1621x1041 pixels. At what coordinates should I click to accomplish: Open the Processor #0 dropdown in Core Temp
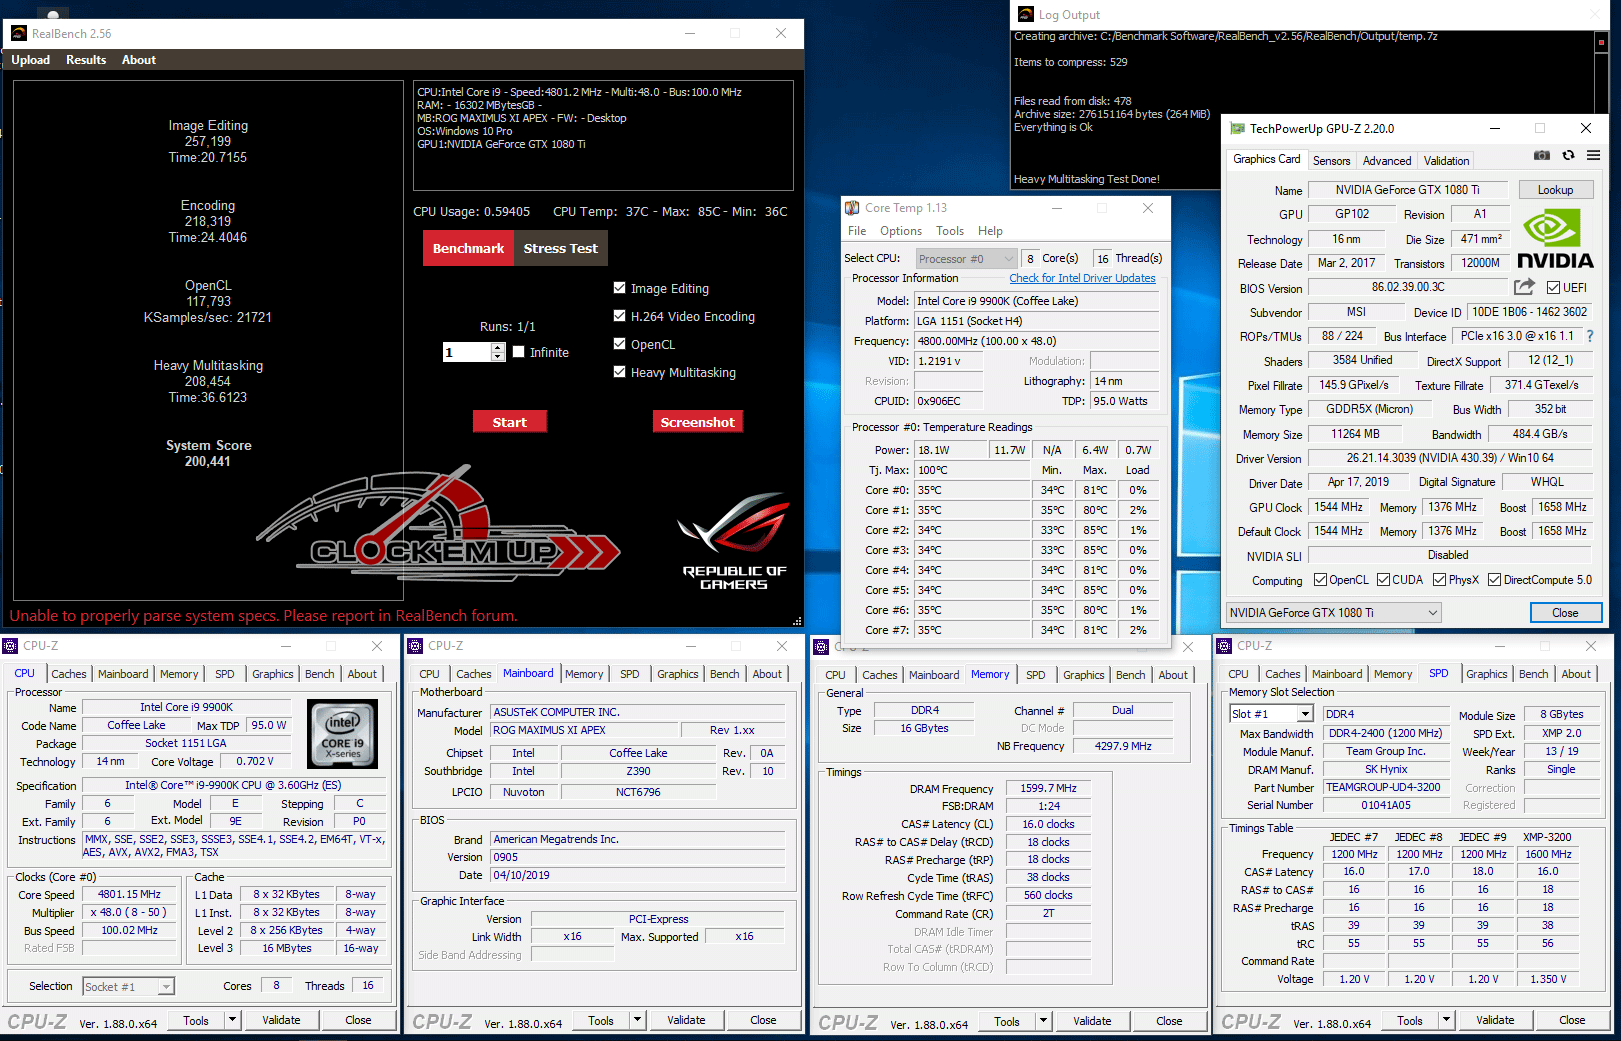click(x=1008, y=259)
